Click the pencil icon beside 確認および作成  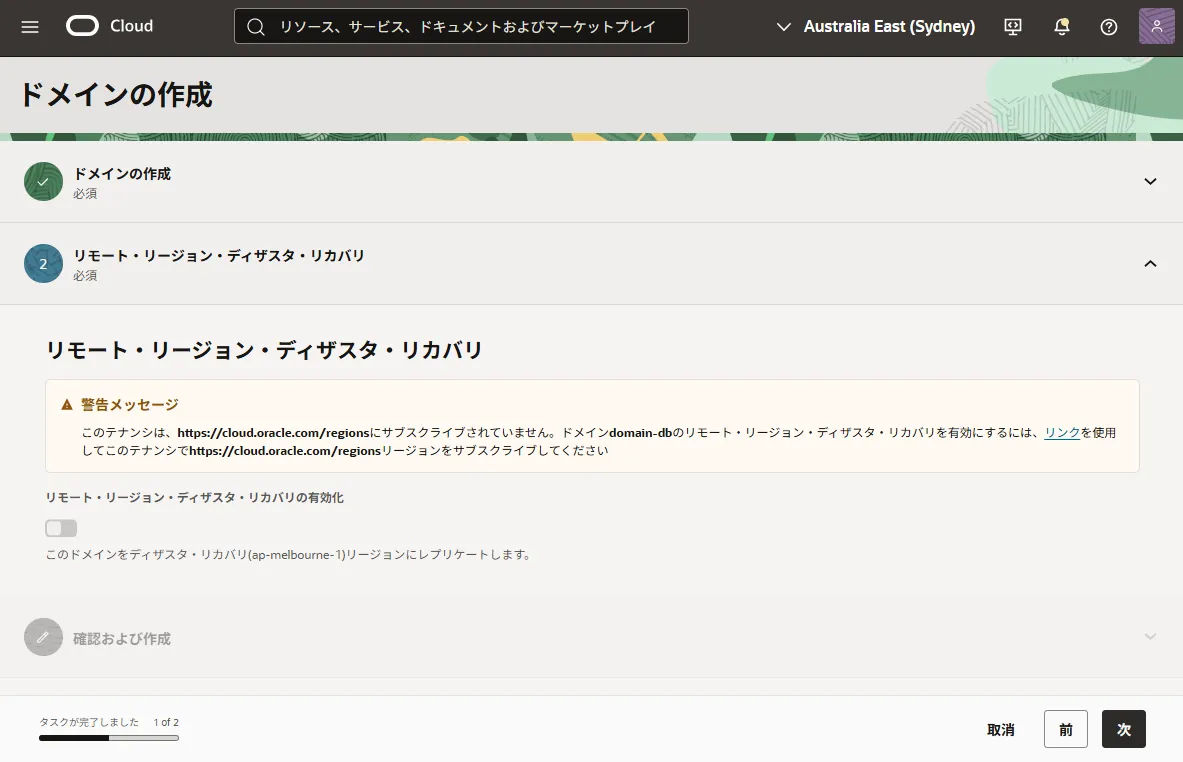[x=43, y=636]
